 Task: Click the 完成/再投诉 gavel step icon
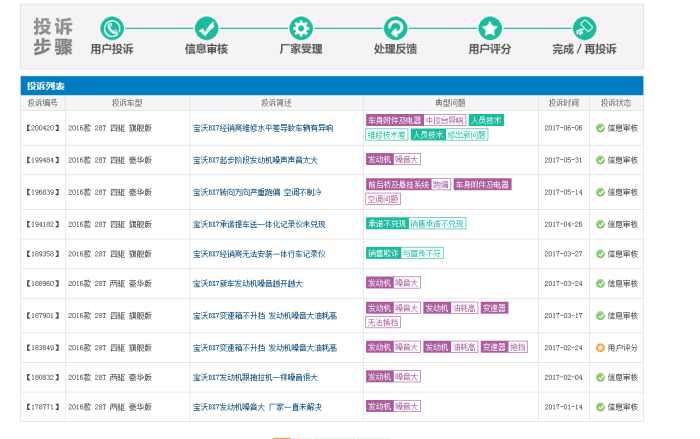coord(585,29)
